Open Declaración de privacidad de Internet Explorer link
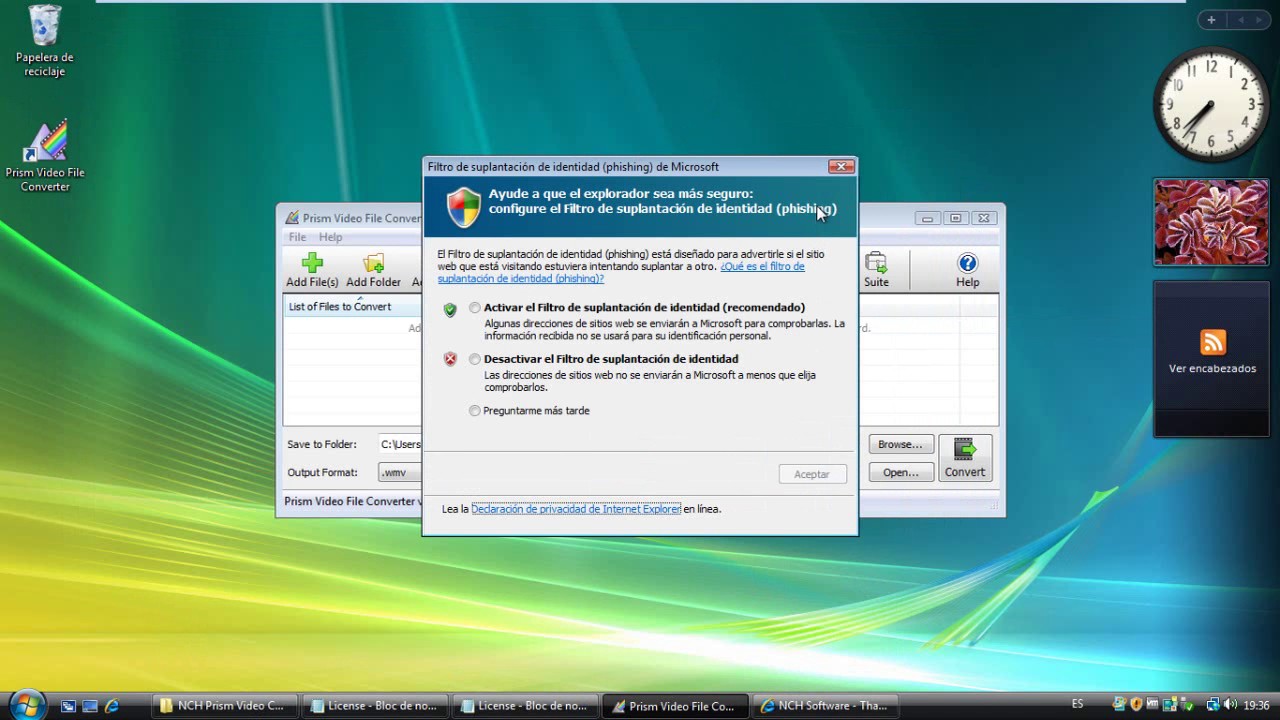Screen dimensions: 1280x720 576,509
